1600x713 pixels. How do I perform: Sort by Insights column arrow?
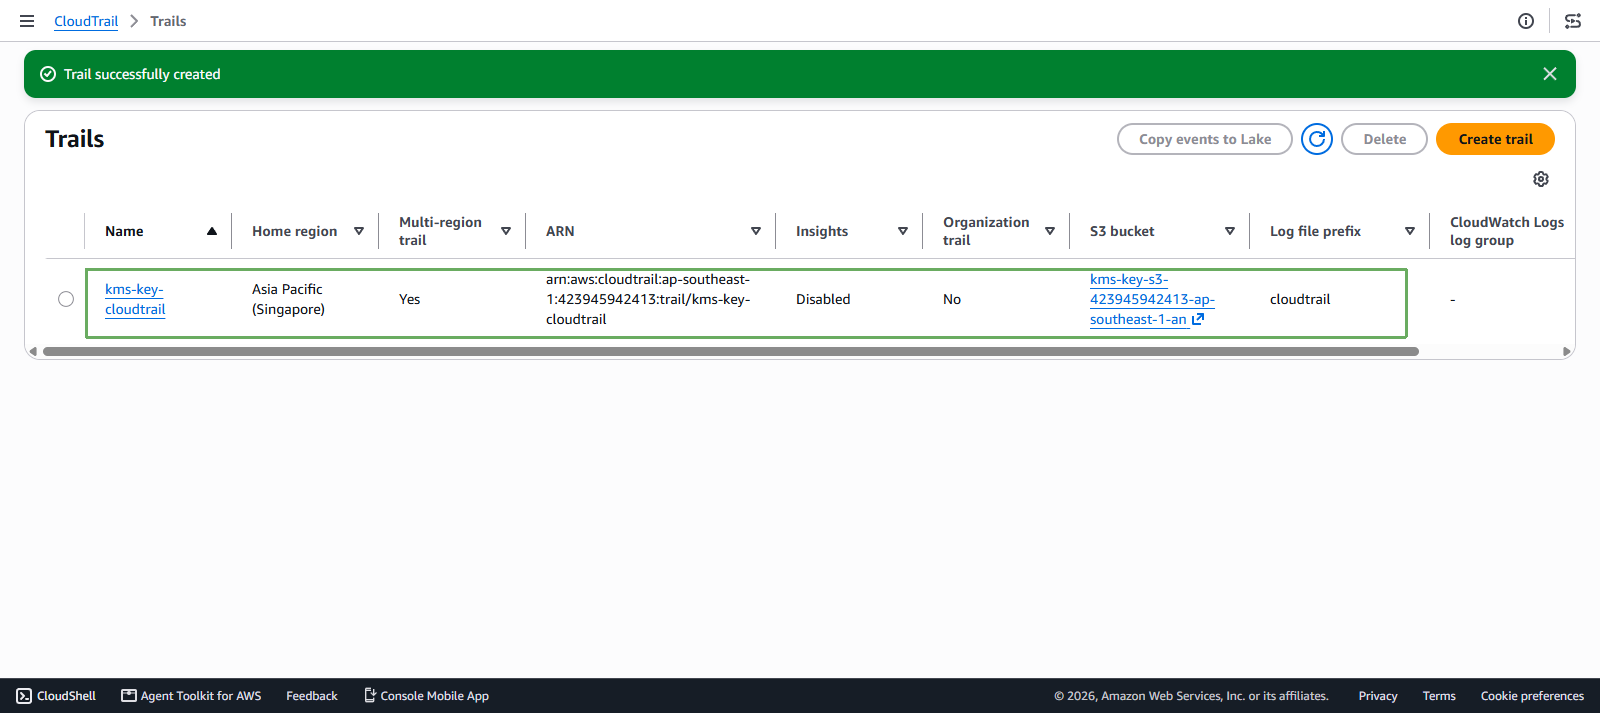coord(903,231)
